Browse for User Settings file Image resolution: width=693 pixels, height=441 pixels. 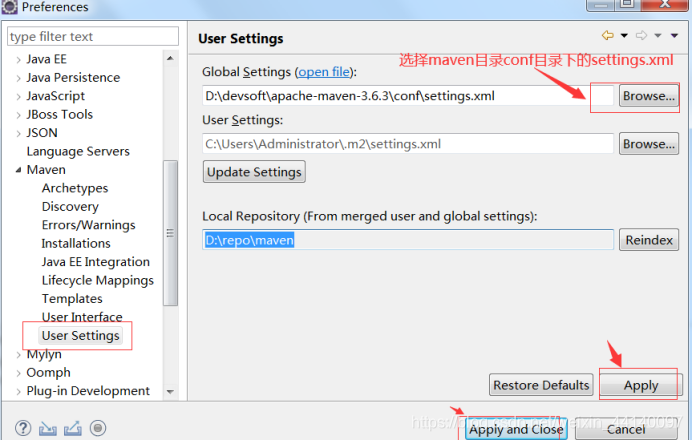point(648,144)
